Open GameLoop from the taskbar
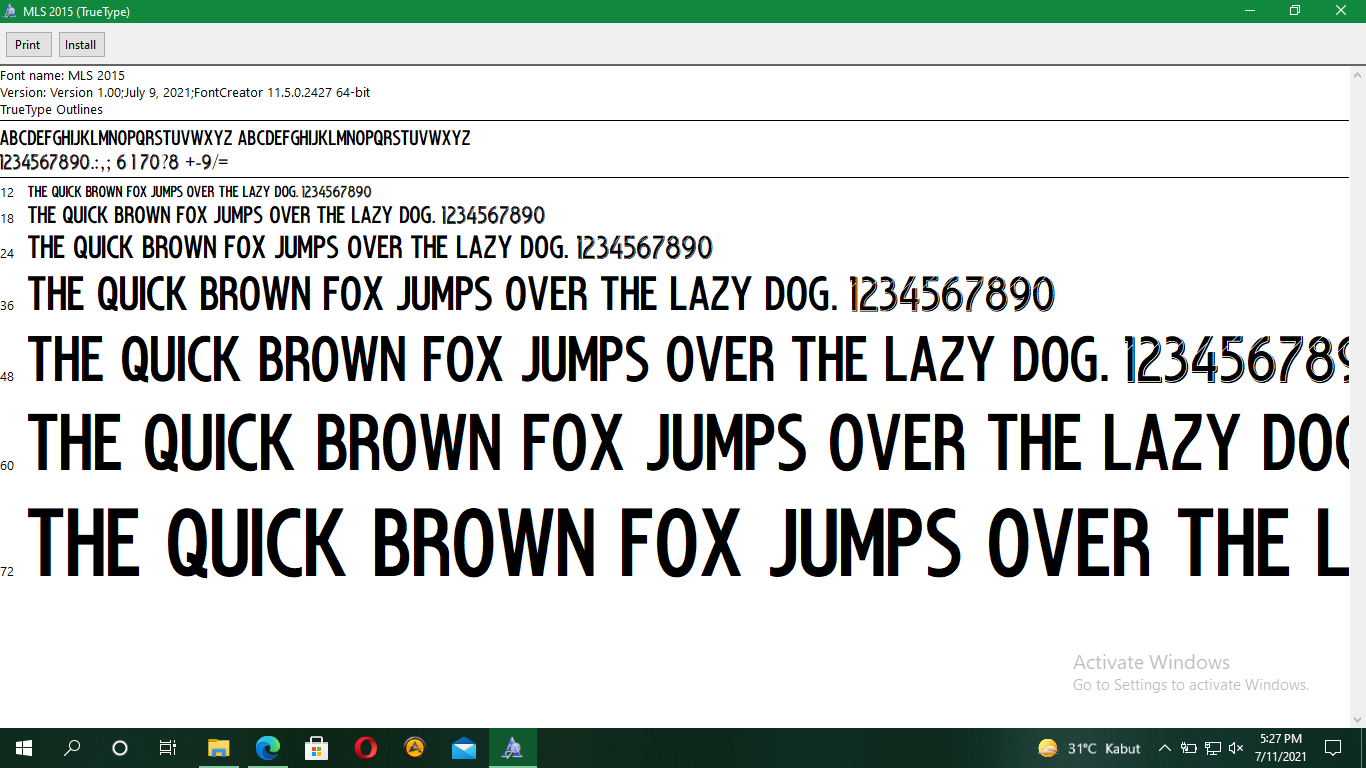Viewport: 1366px width, 768px height. click(x=413, y=747)
